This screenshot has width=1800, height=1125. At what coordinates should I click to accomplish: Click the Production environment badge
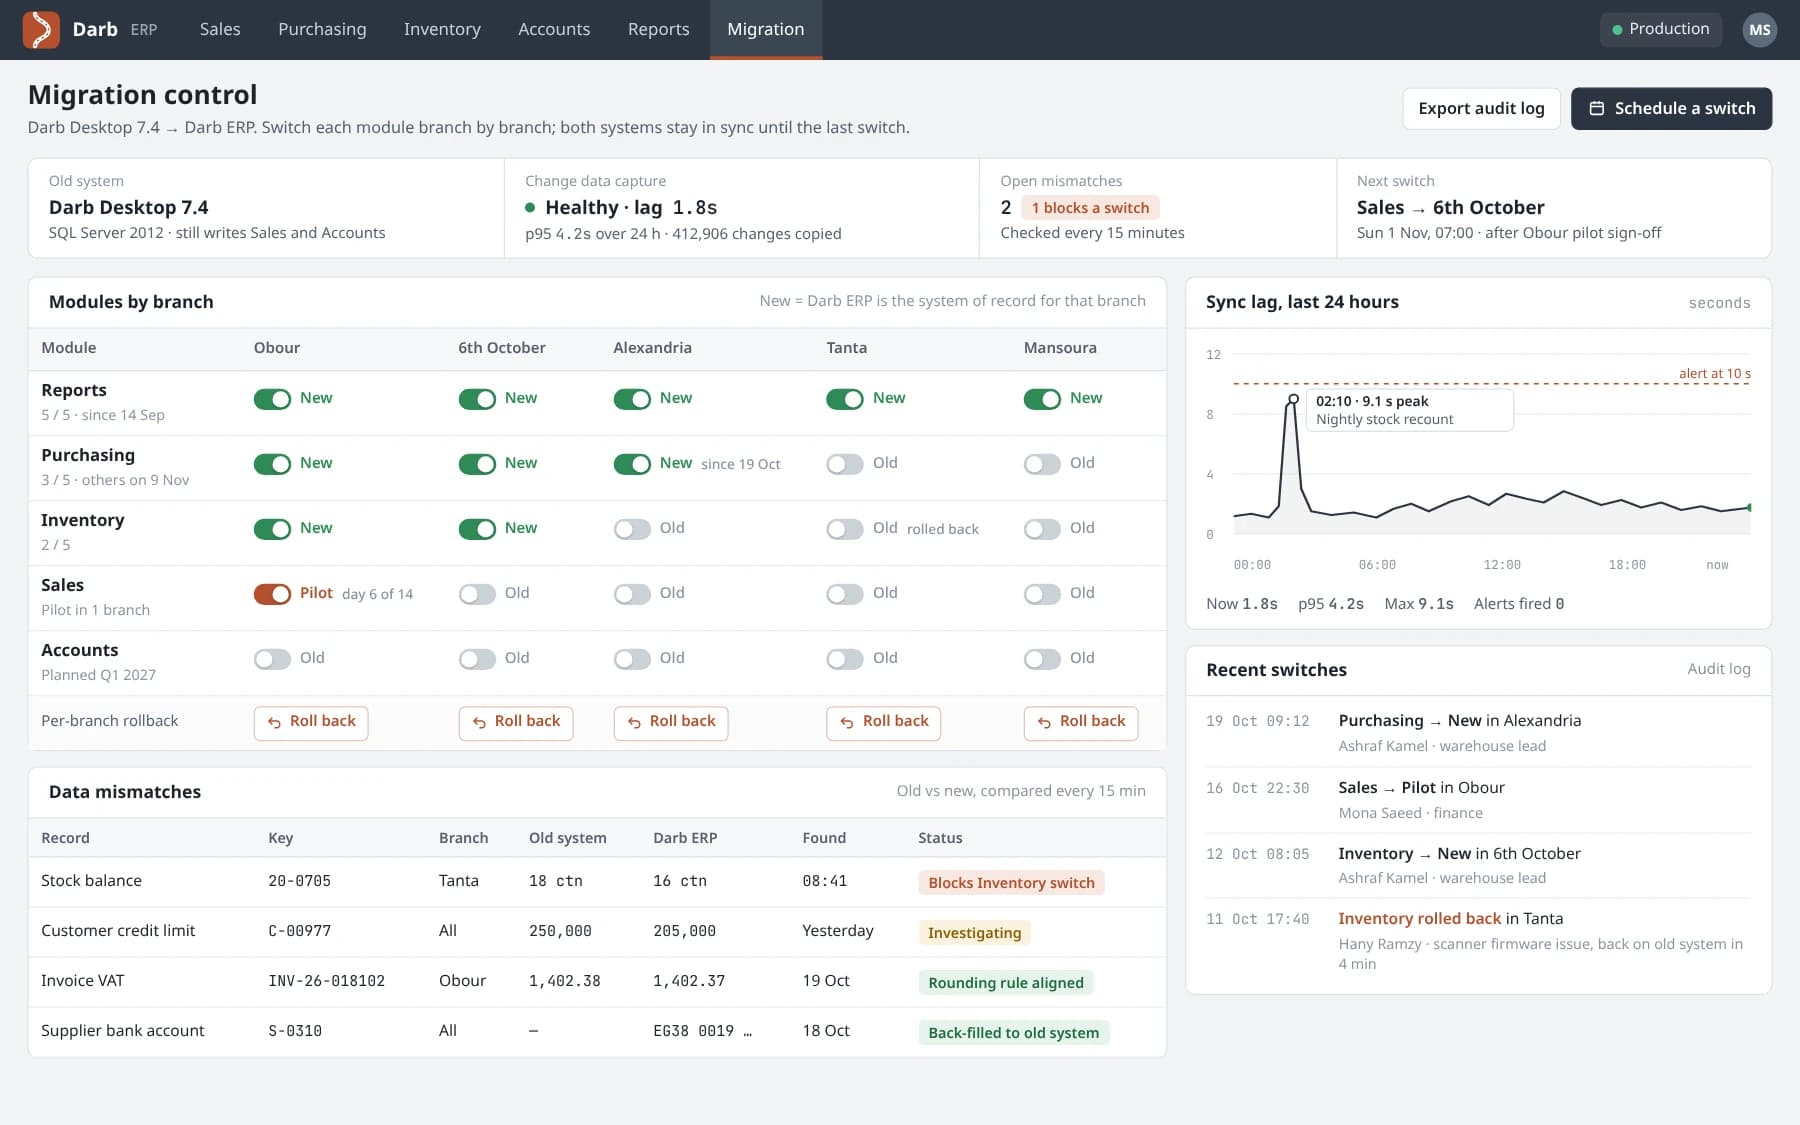tap(1661, 29)
